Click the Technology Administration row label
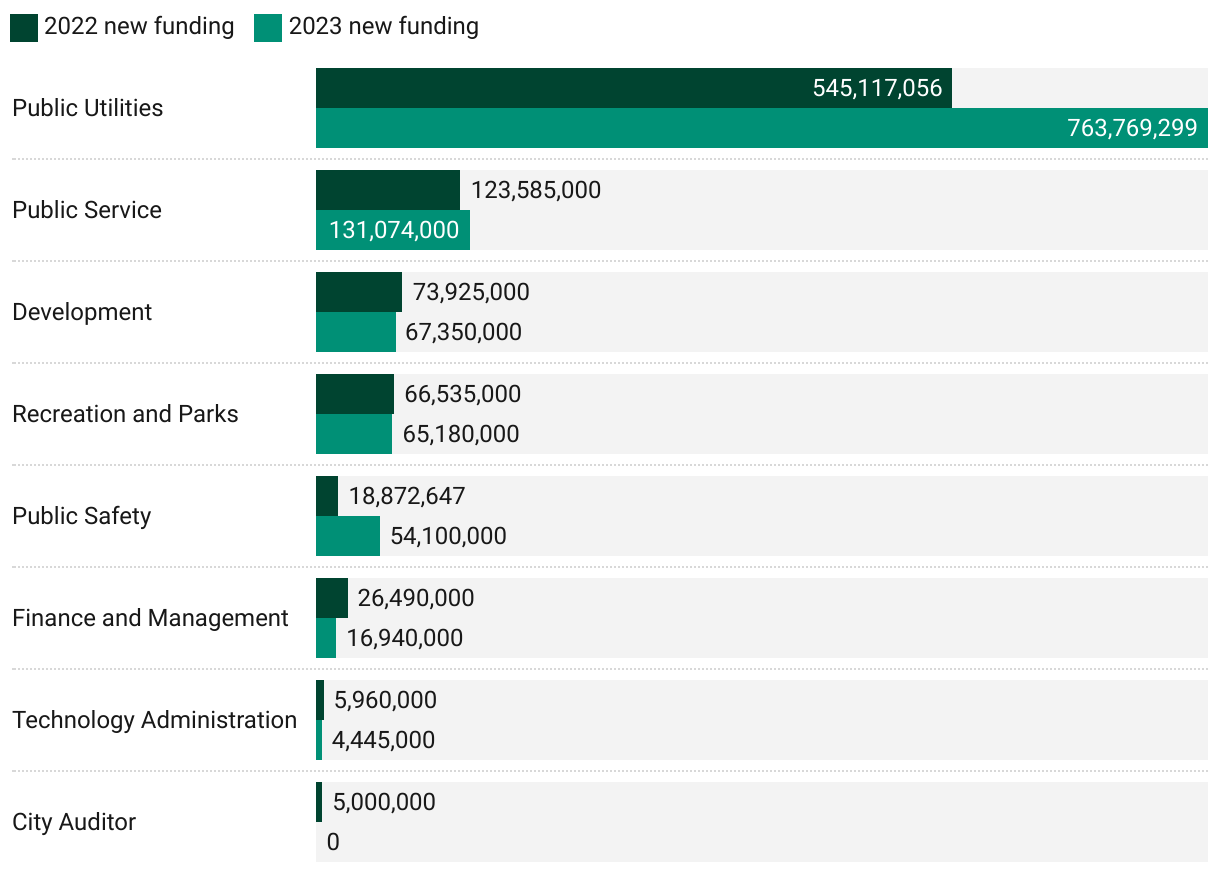This screenshot has width=1220, height=874. pyautogui.click(x=155, y=720)
